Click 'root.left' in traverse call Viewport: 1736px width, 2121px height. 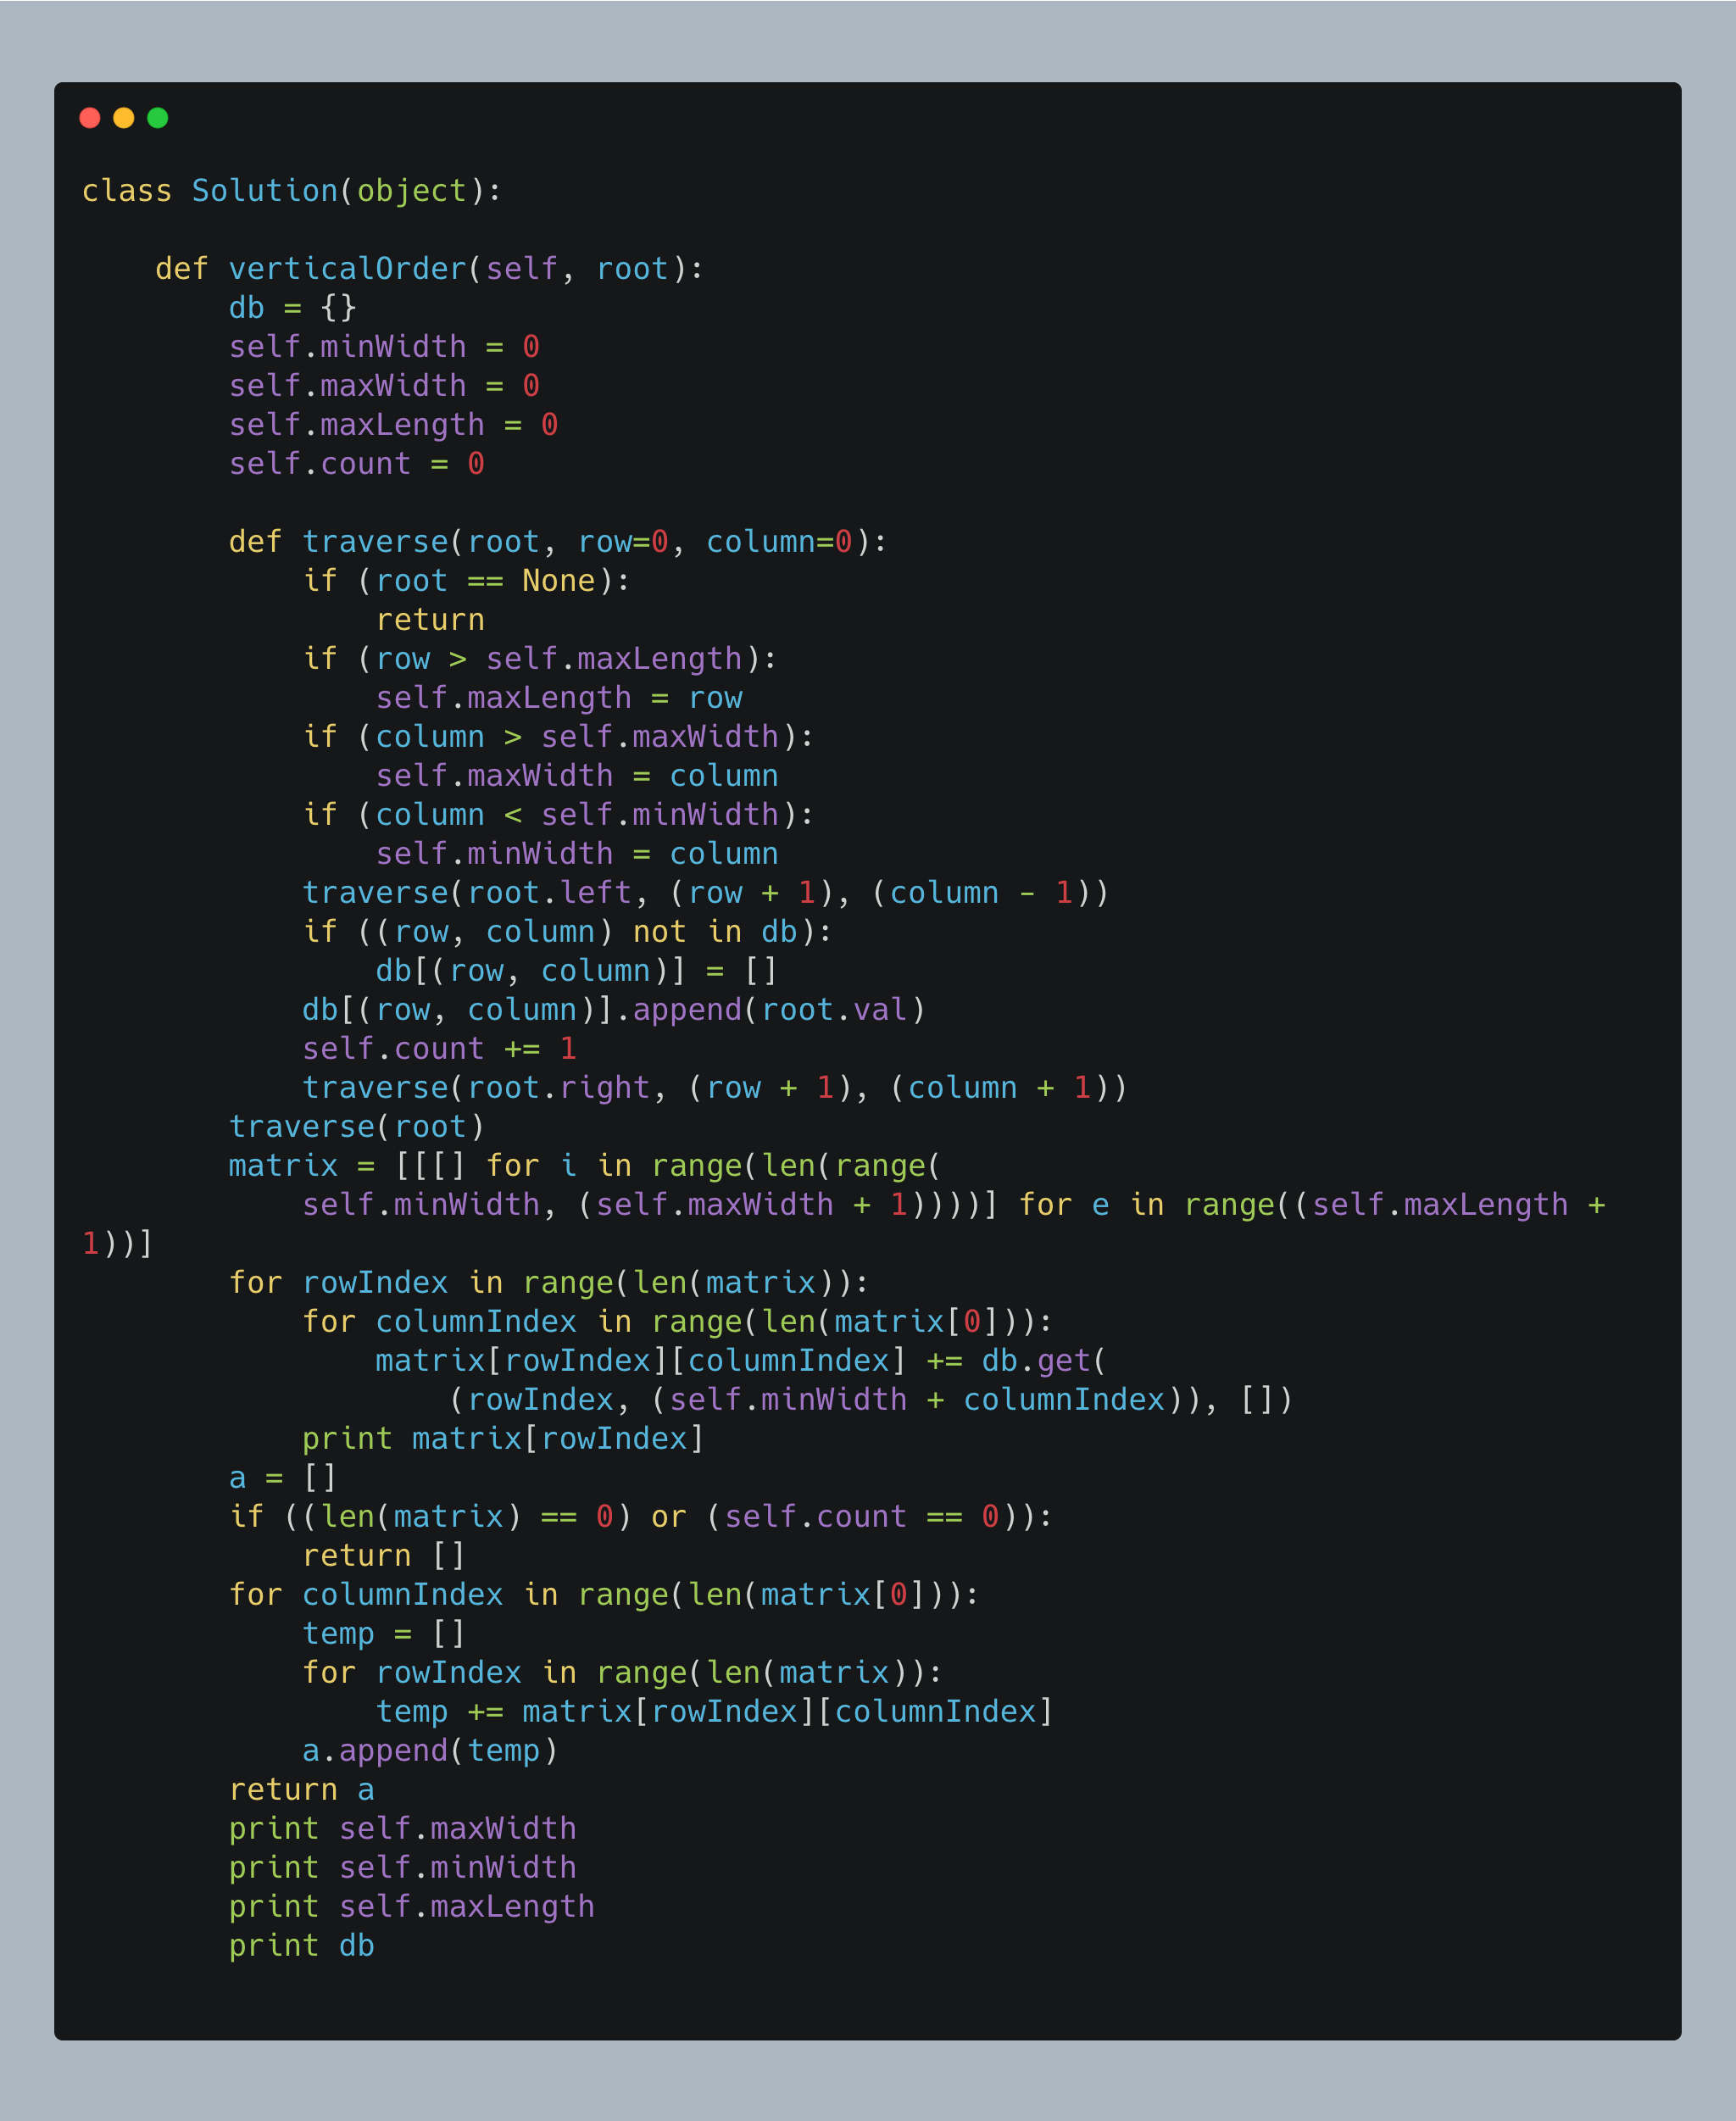[549, 893]
